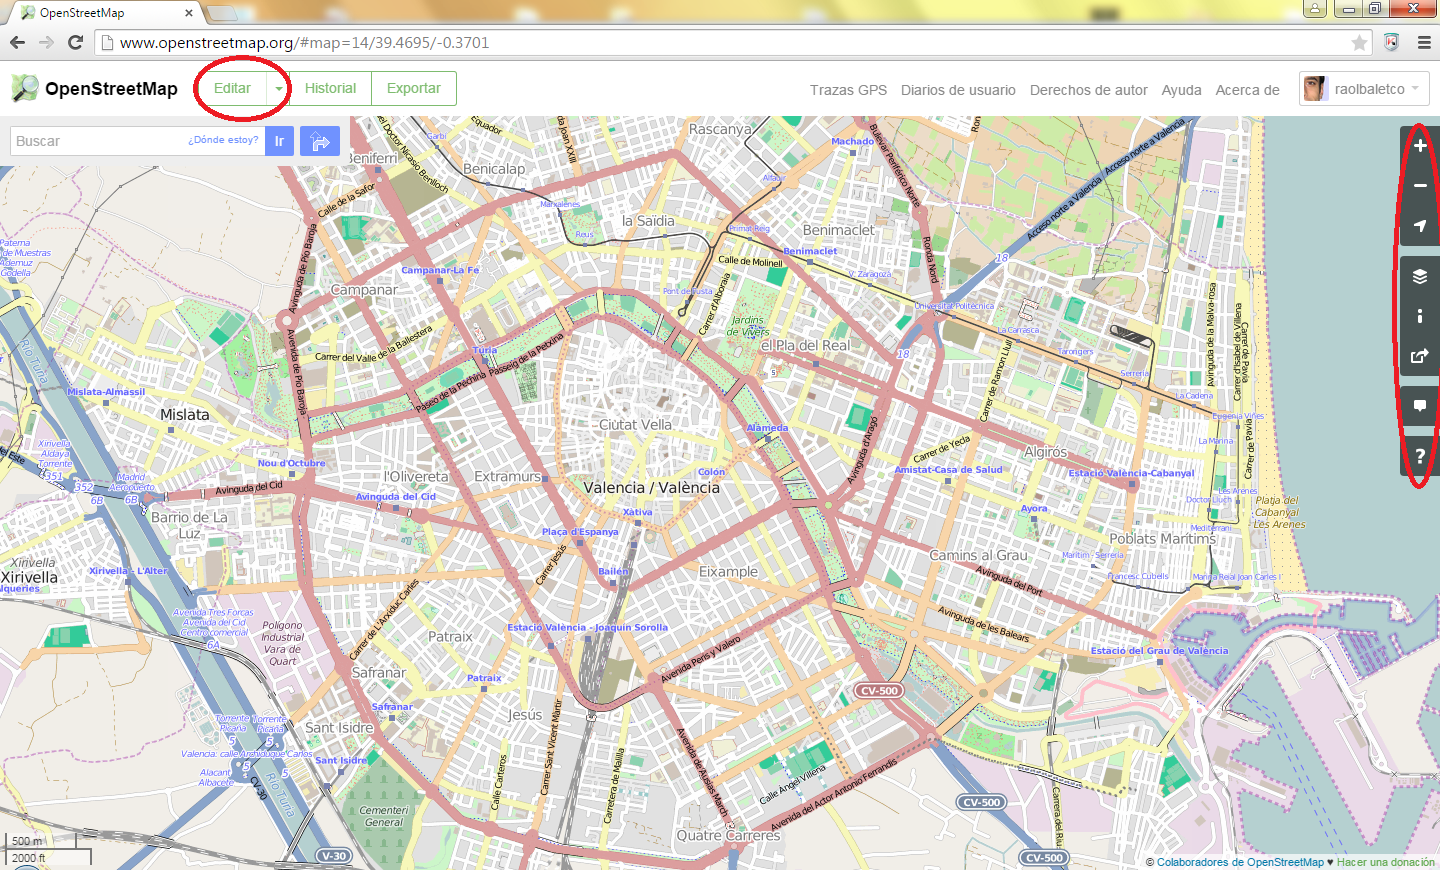
Task: Open the map key info panel
Action: [x=1420, y=316]
